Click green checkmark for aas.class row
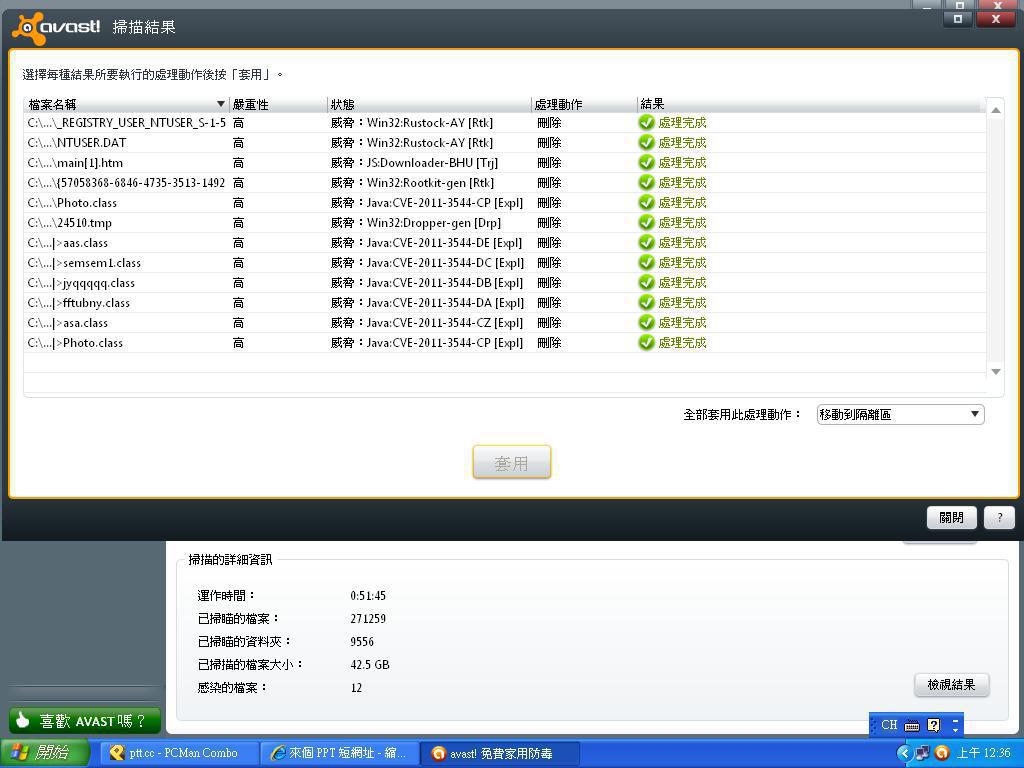 tap(647, 242)
